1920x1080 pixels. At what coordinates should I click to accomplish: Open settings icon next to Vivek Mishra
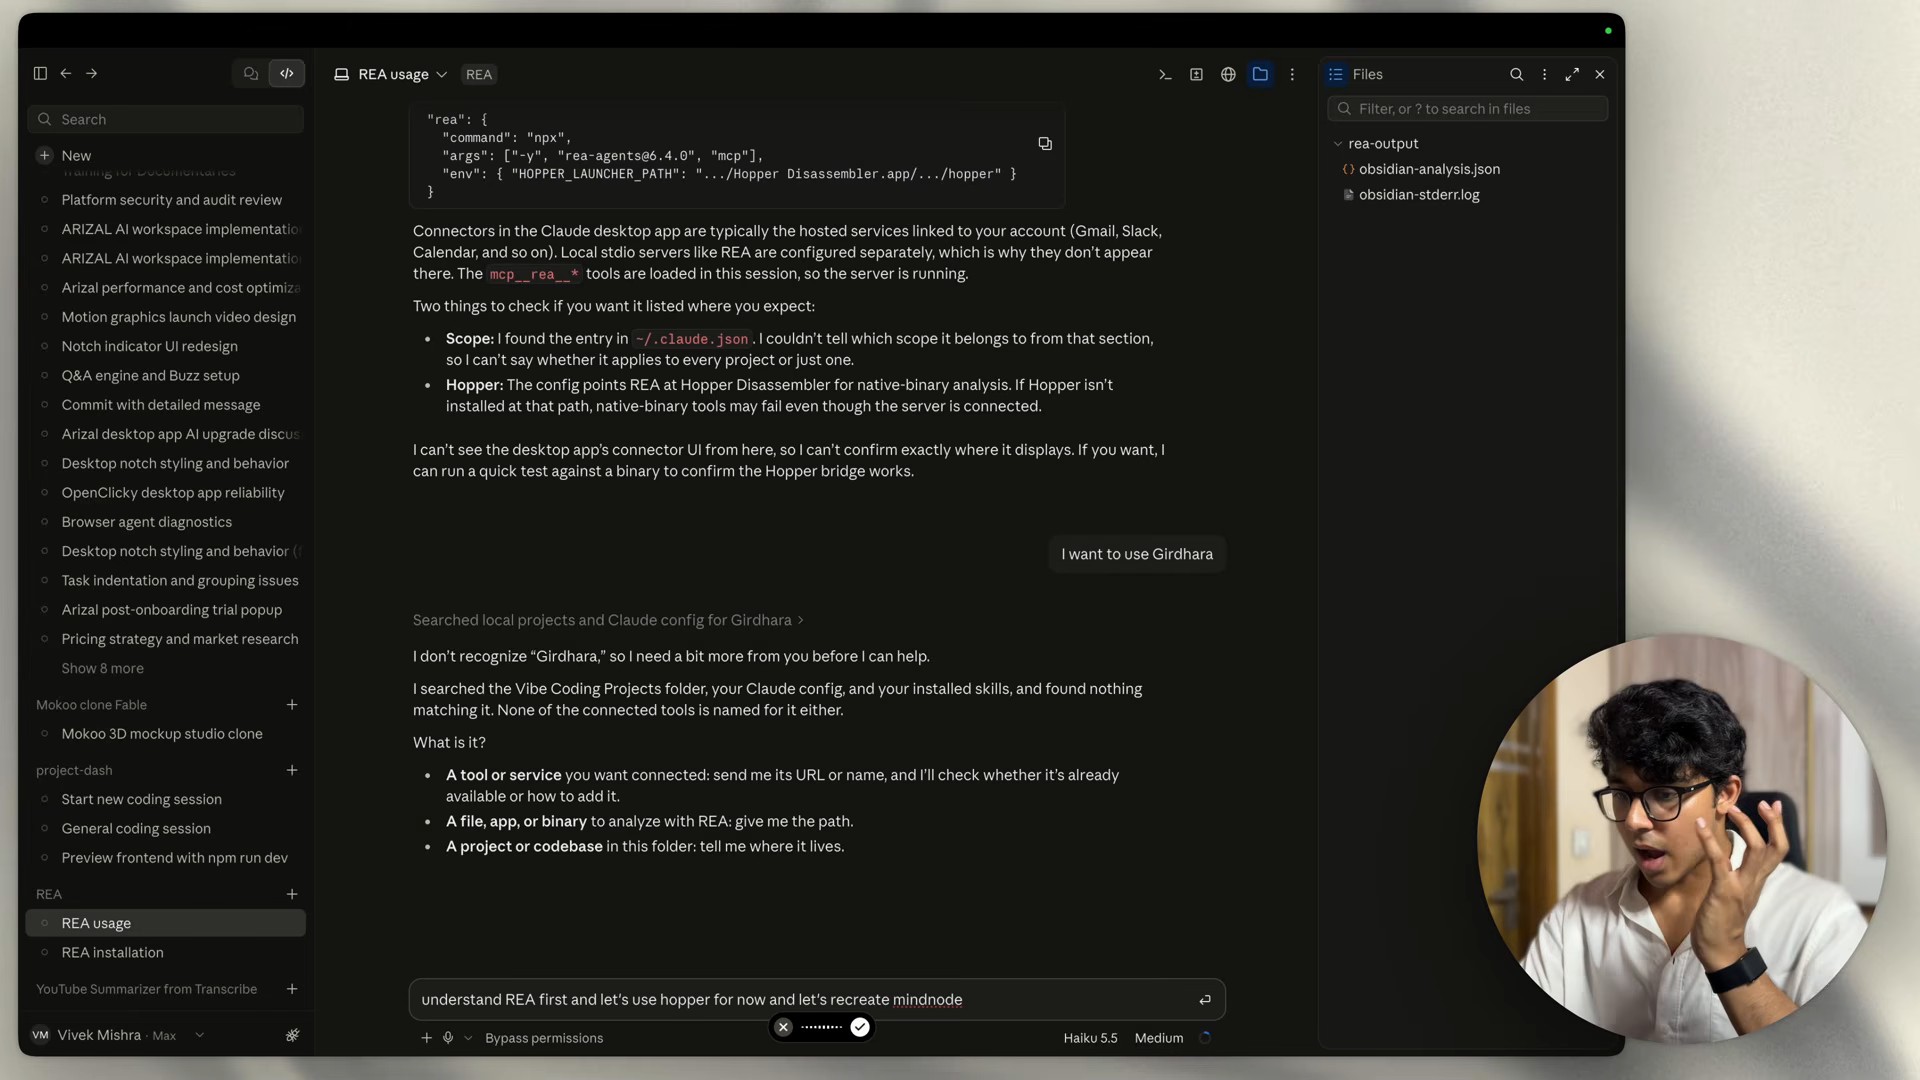pyautogui.click(x=292, y=1035)
